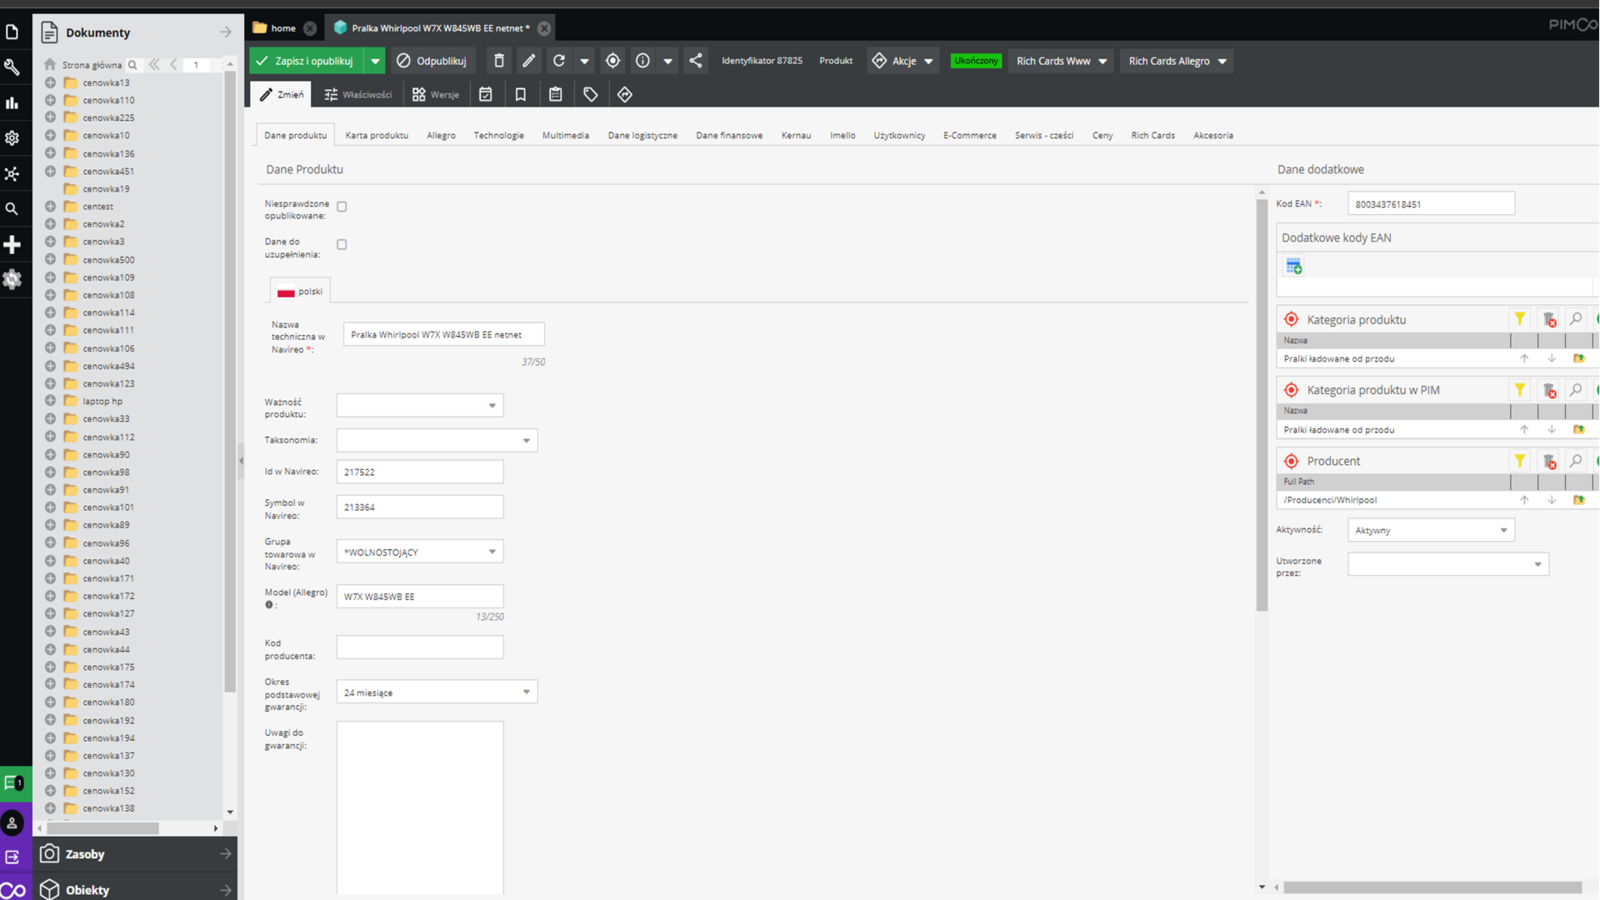
Task: Open arrow next to Zapisz i opublikuj
Action: 375,61
